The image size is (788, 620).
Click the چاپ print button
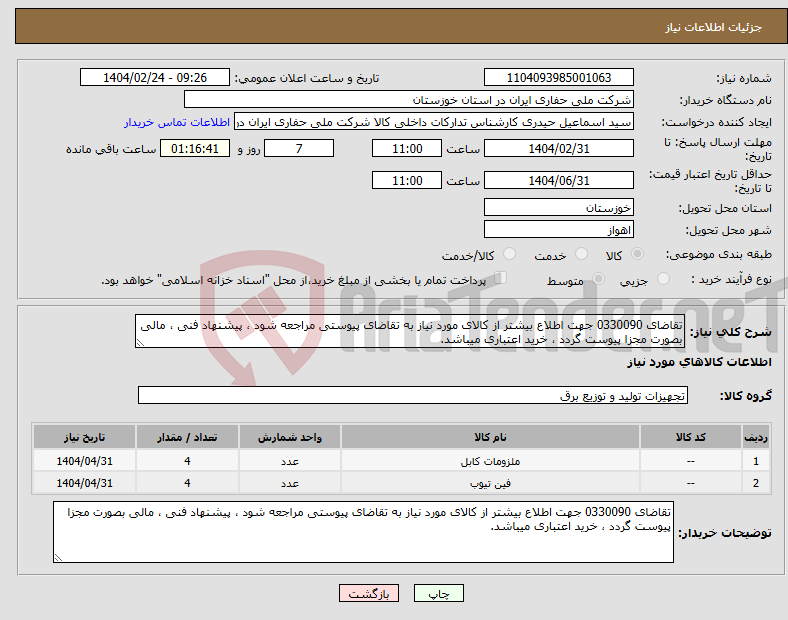point(439,593)
